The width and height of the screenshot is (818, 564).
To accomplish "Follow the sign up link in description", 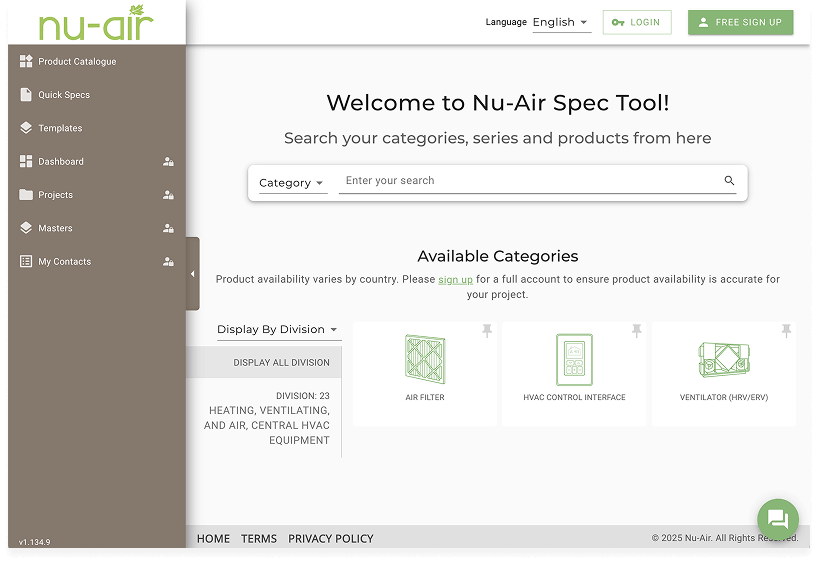I will (455, 280).
